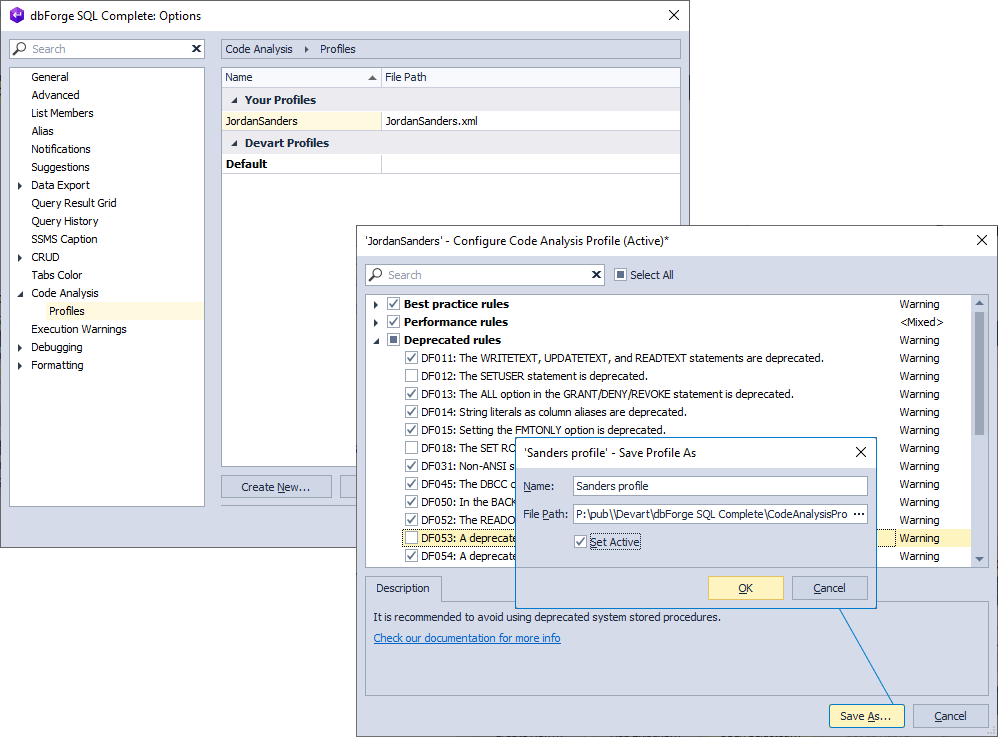Collapse the Code Analysis options node

click(20, 293)
